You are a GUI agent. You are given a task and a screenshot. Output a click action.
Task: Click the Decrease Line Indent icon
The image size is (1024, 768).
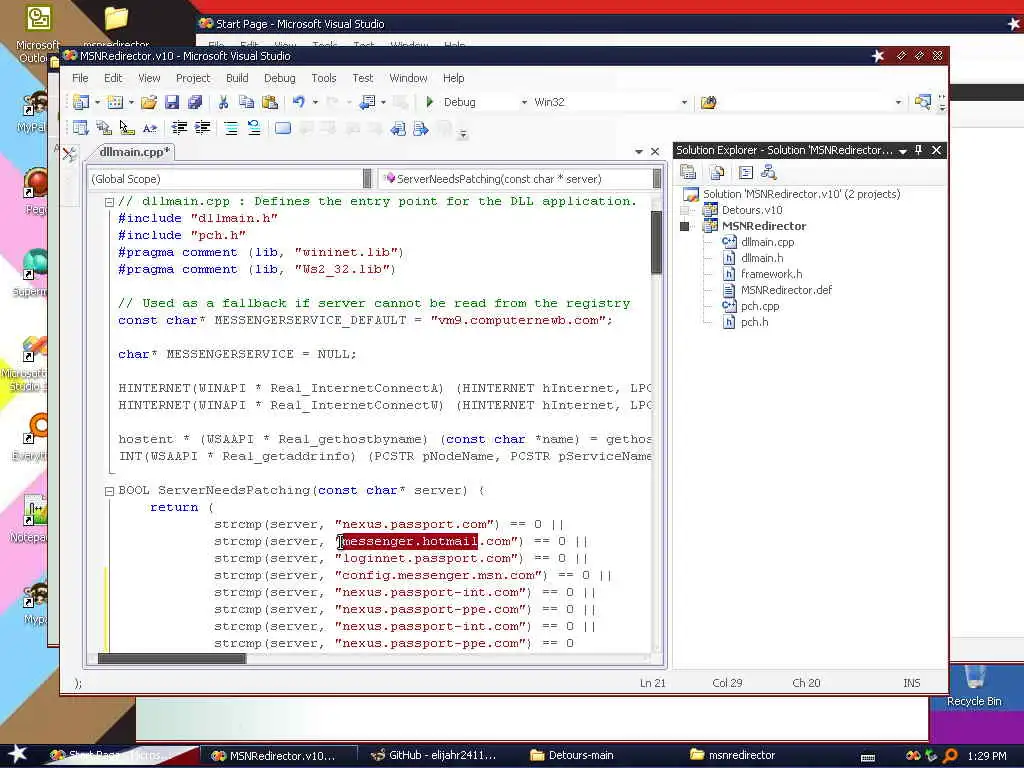(x=180, y=128)
